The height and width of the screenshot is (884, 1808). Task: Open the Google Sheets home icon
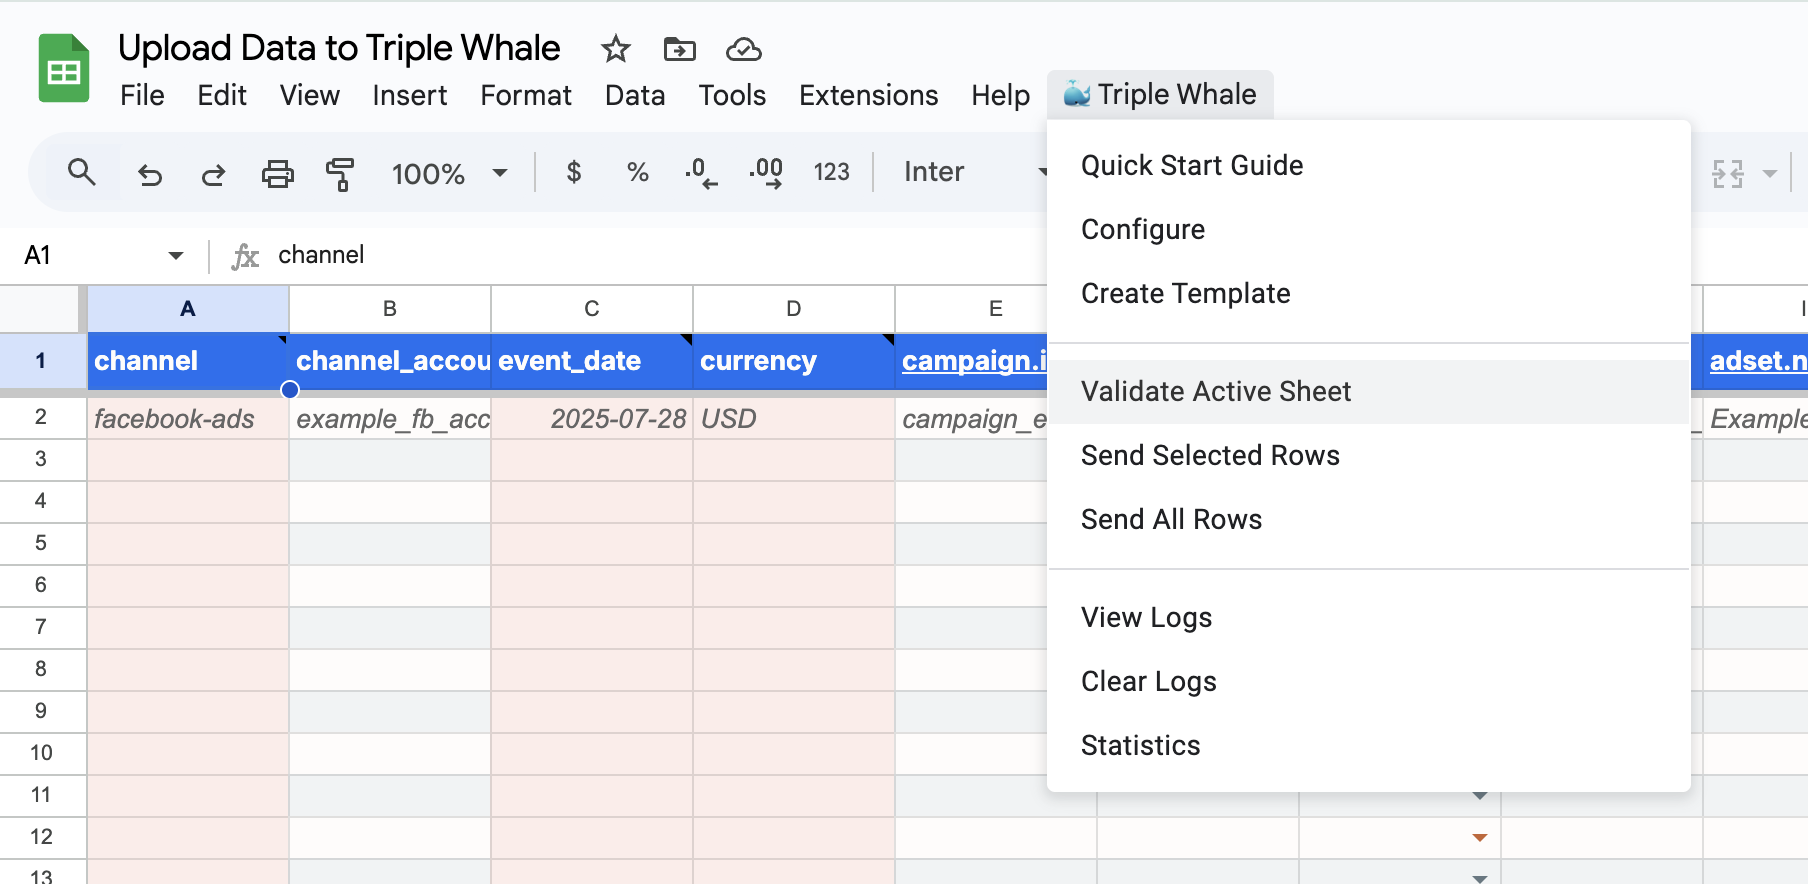(x=64, y=68)
